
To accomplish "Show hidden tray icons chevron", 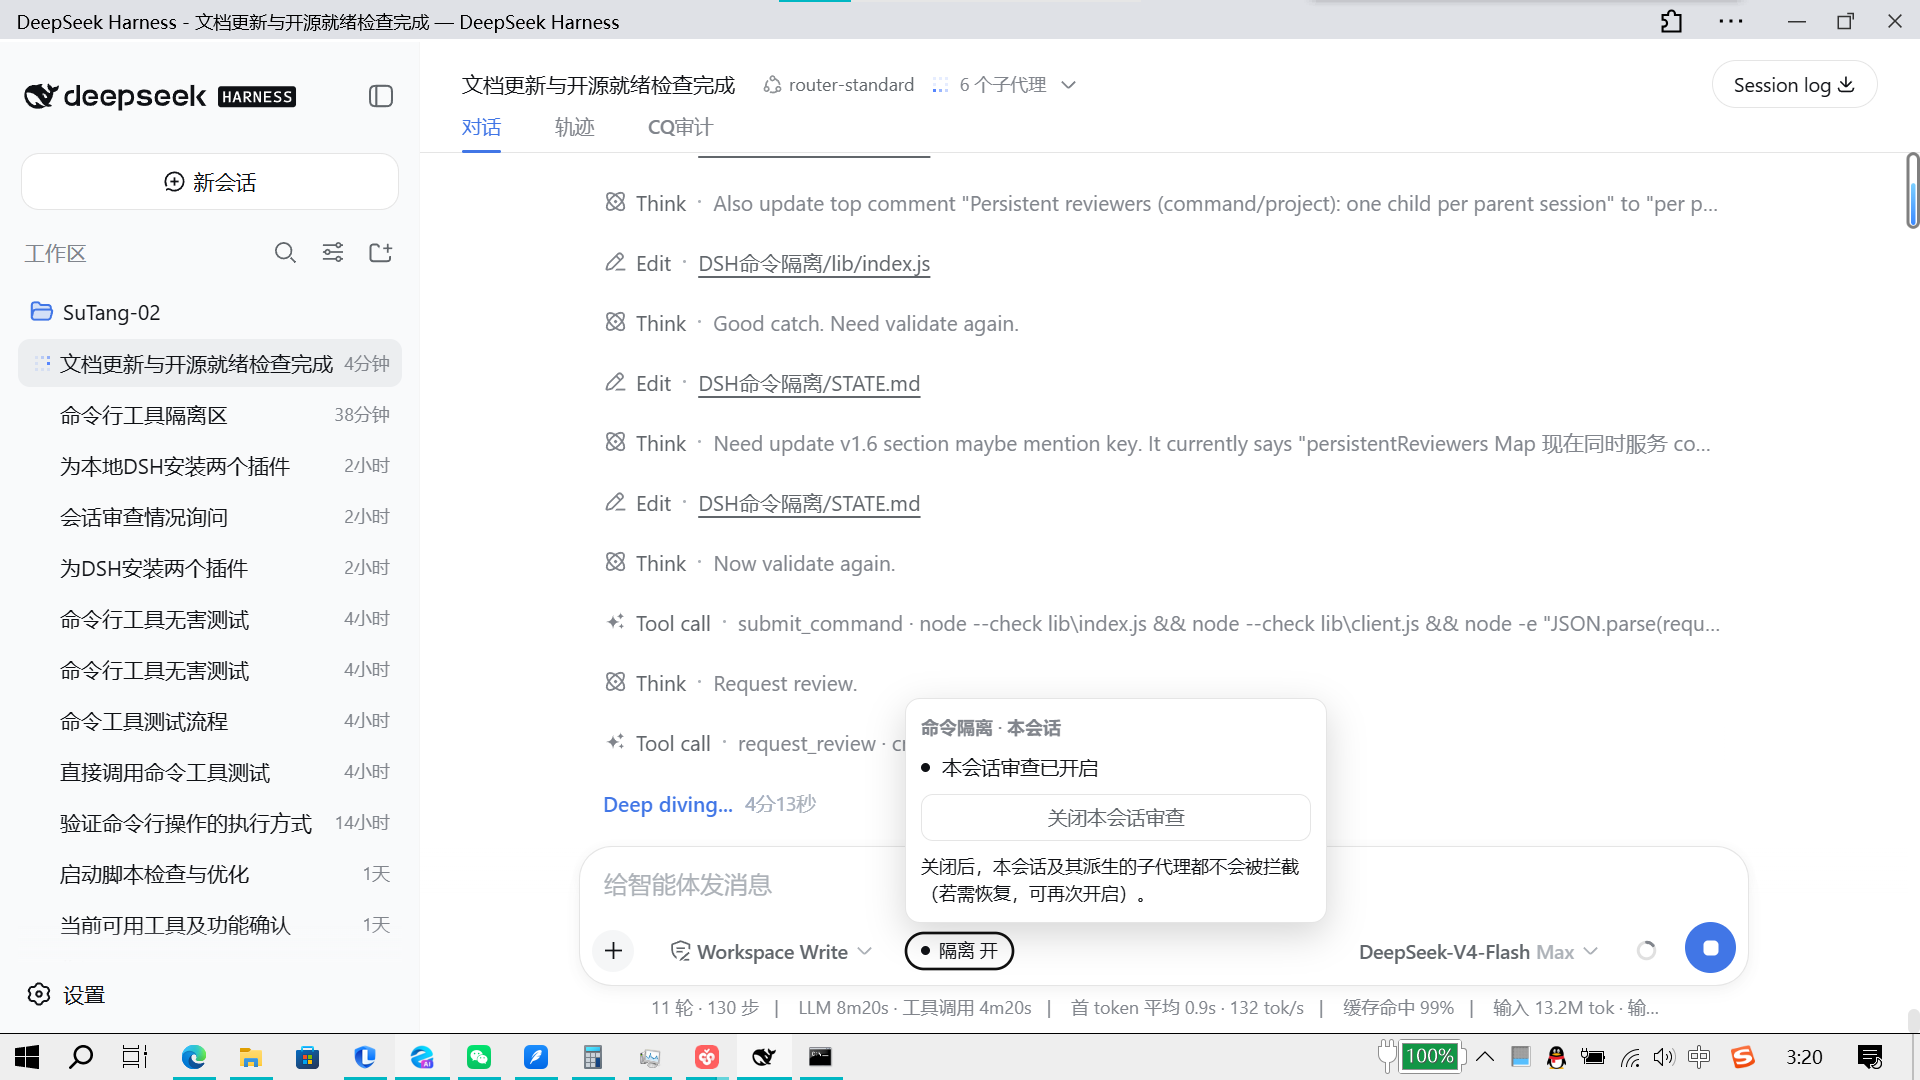I will pyautogui.click(x=1485, y=1057).
